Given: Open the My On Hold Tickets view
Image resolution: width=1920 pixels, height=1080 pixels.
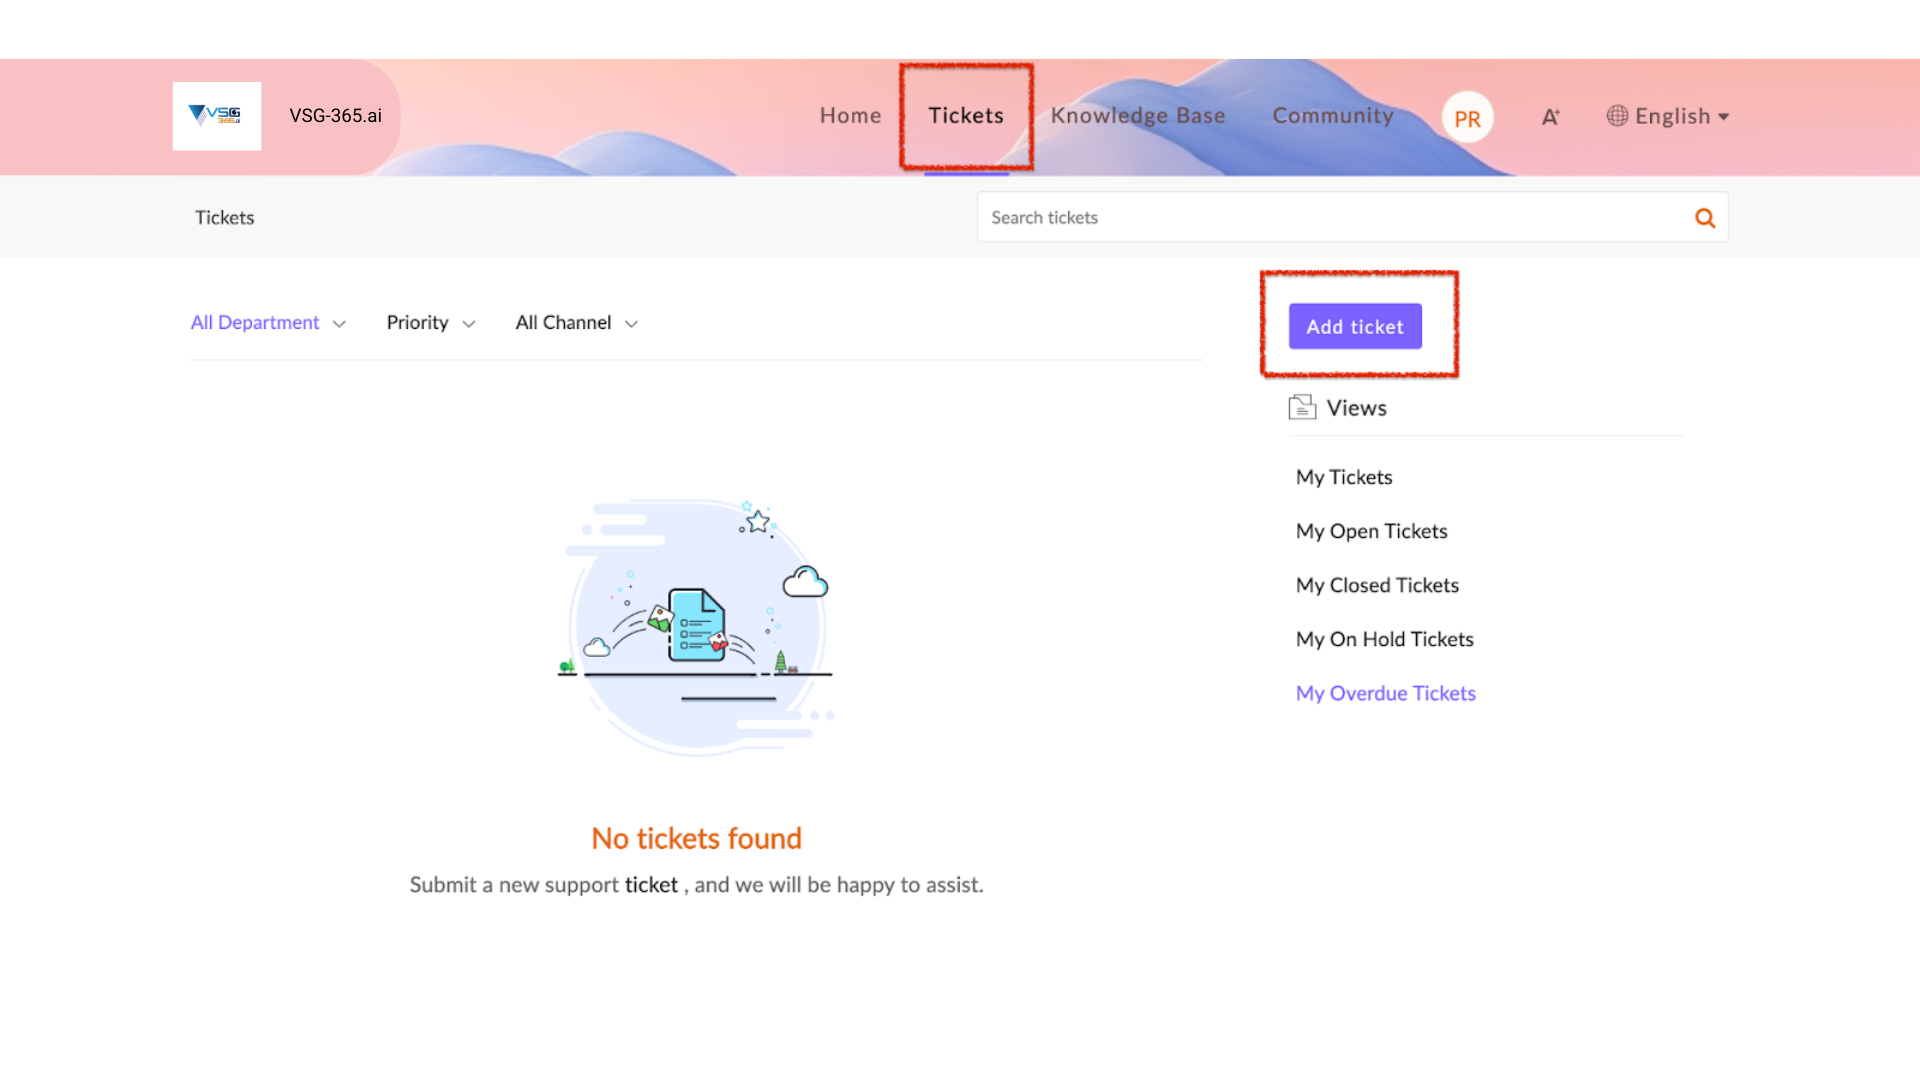Looking at the screenshot, I should pyautogui.click(x=1384, y=639).
